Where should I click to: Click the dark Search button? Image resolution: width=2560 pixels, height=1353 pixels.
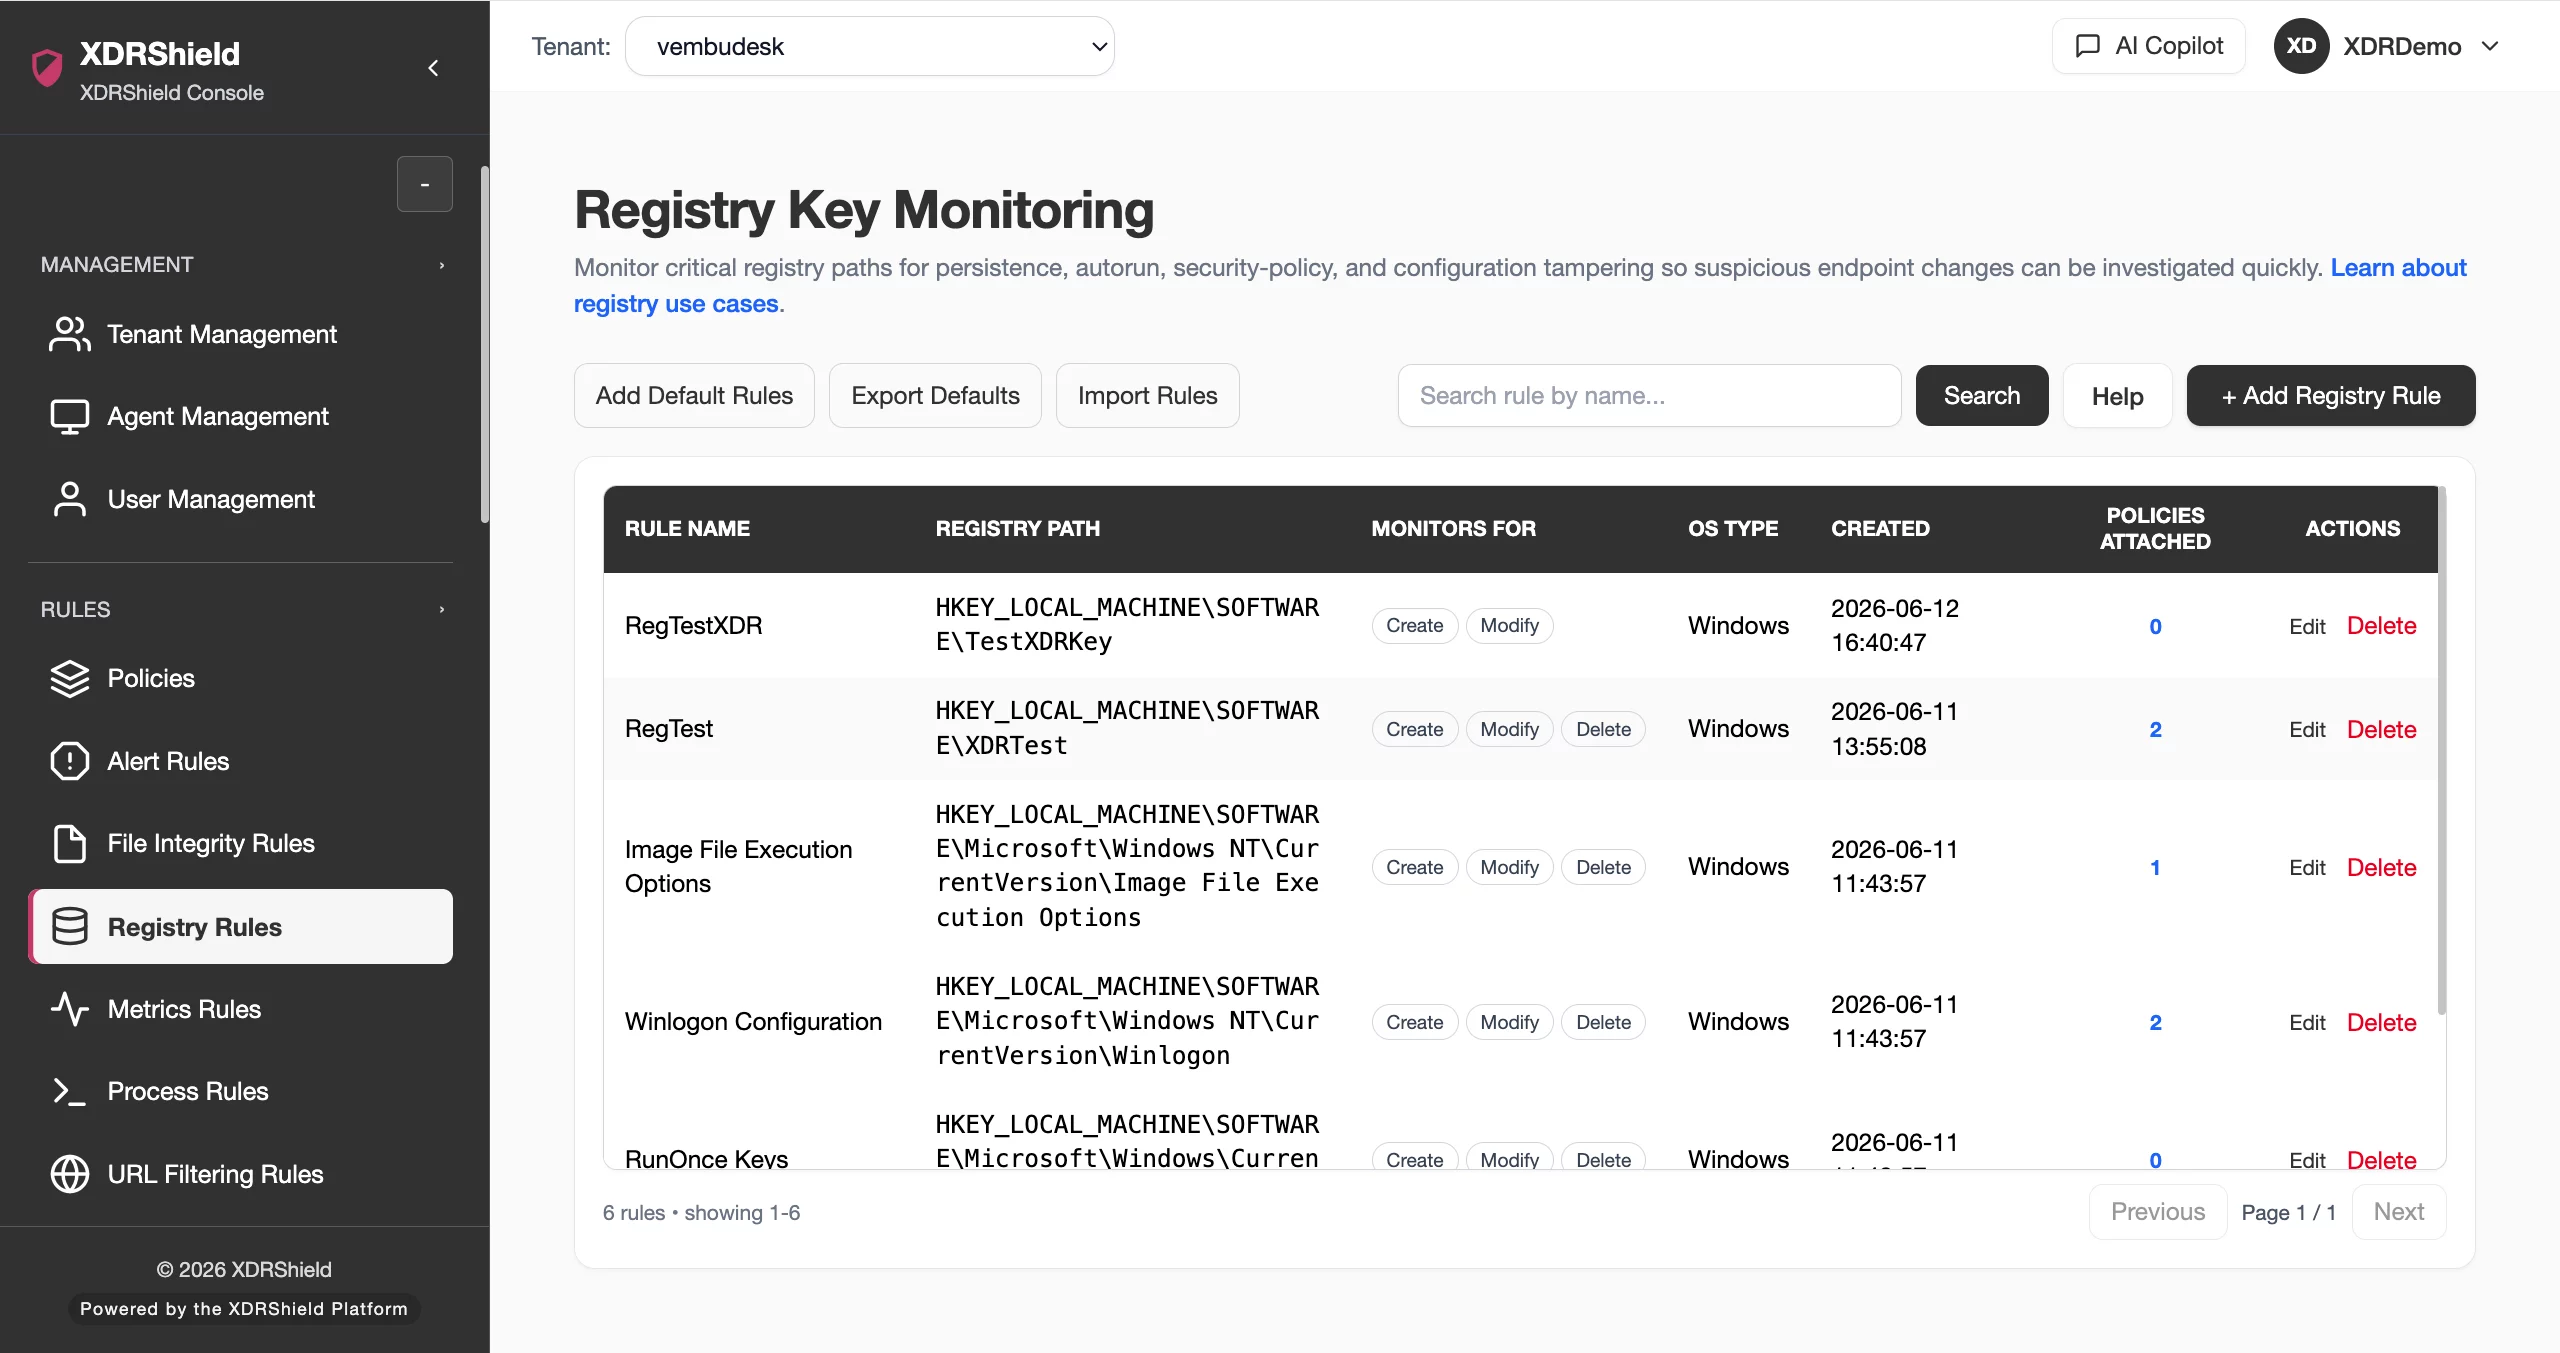(1982, 396)
